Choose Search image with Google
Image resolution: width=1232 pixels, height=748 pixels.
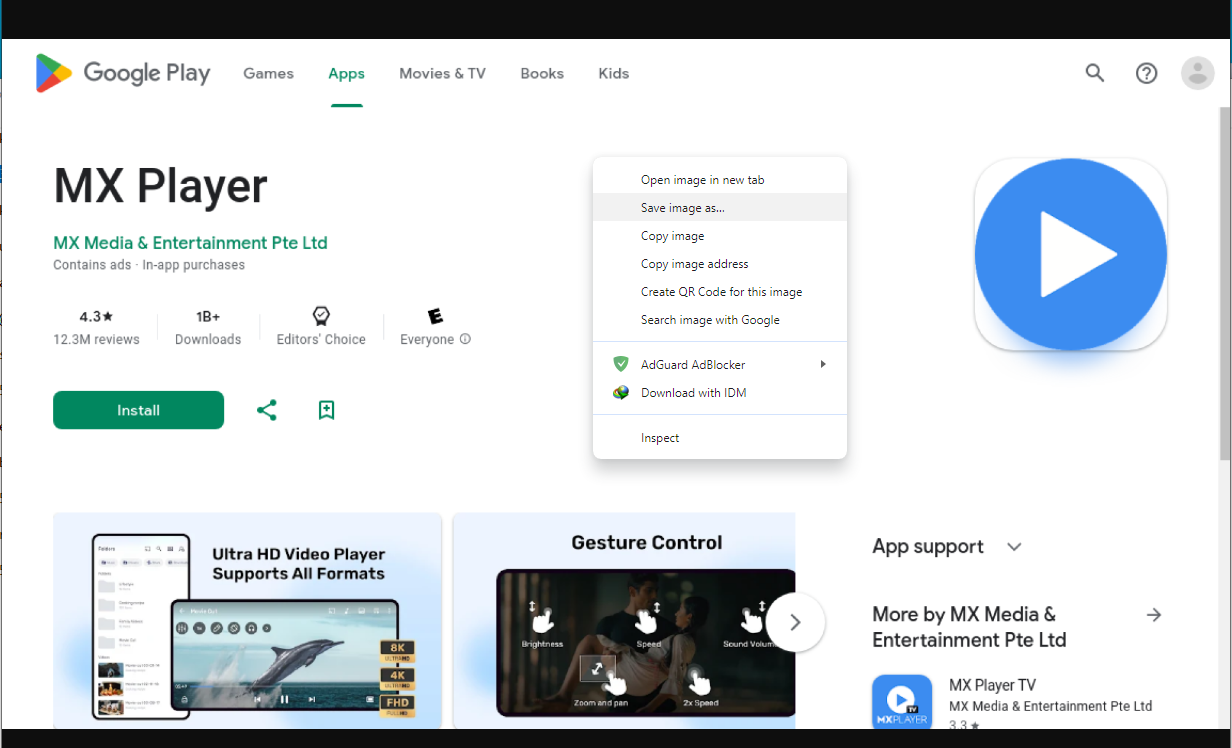coord(720,320)
